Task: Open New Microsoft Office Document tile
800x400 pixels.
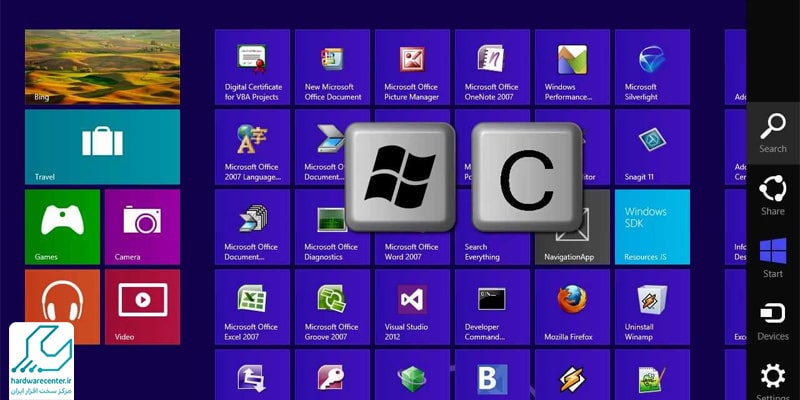Action: pos(332,67)
